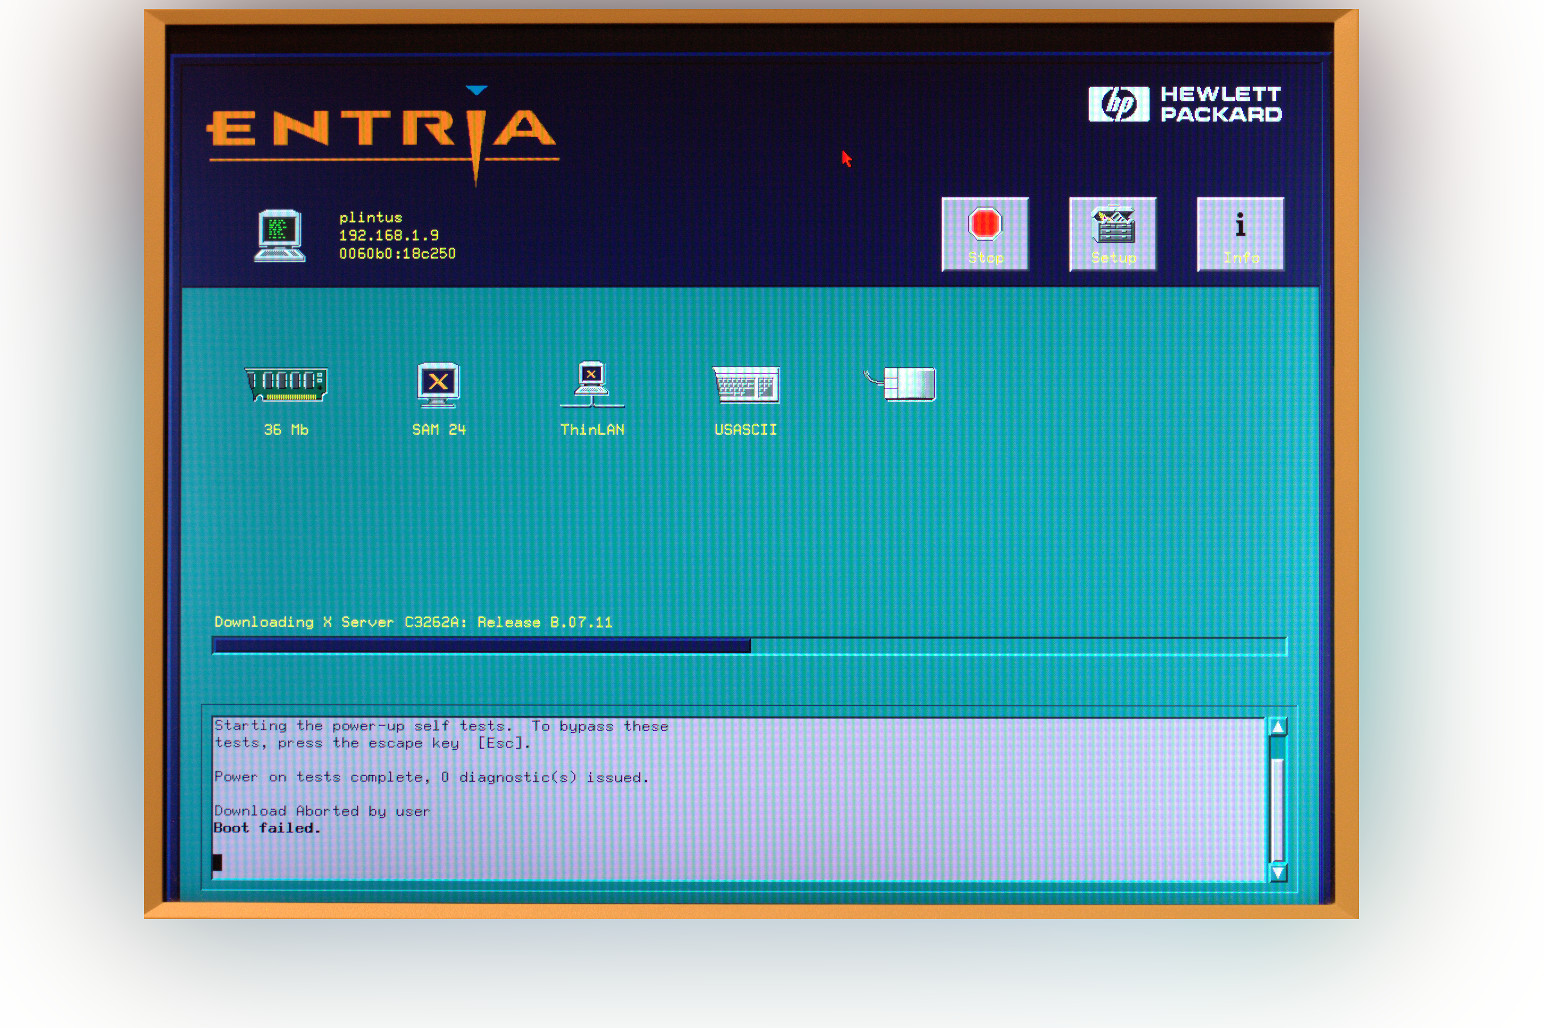Click the IP address 192.168.1.9 text

[x=388, y=236]
